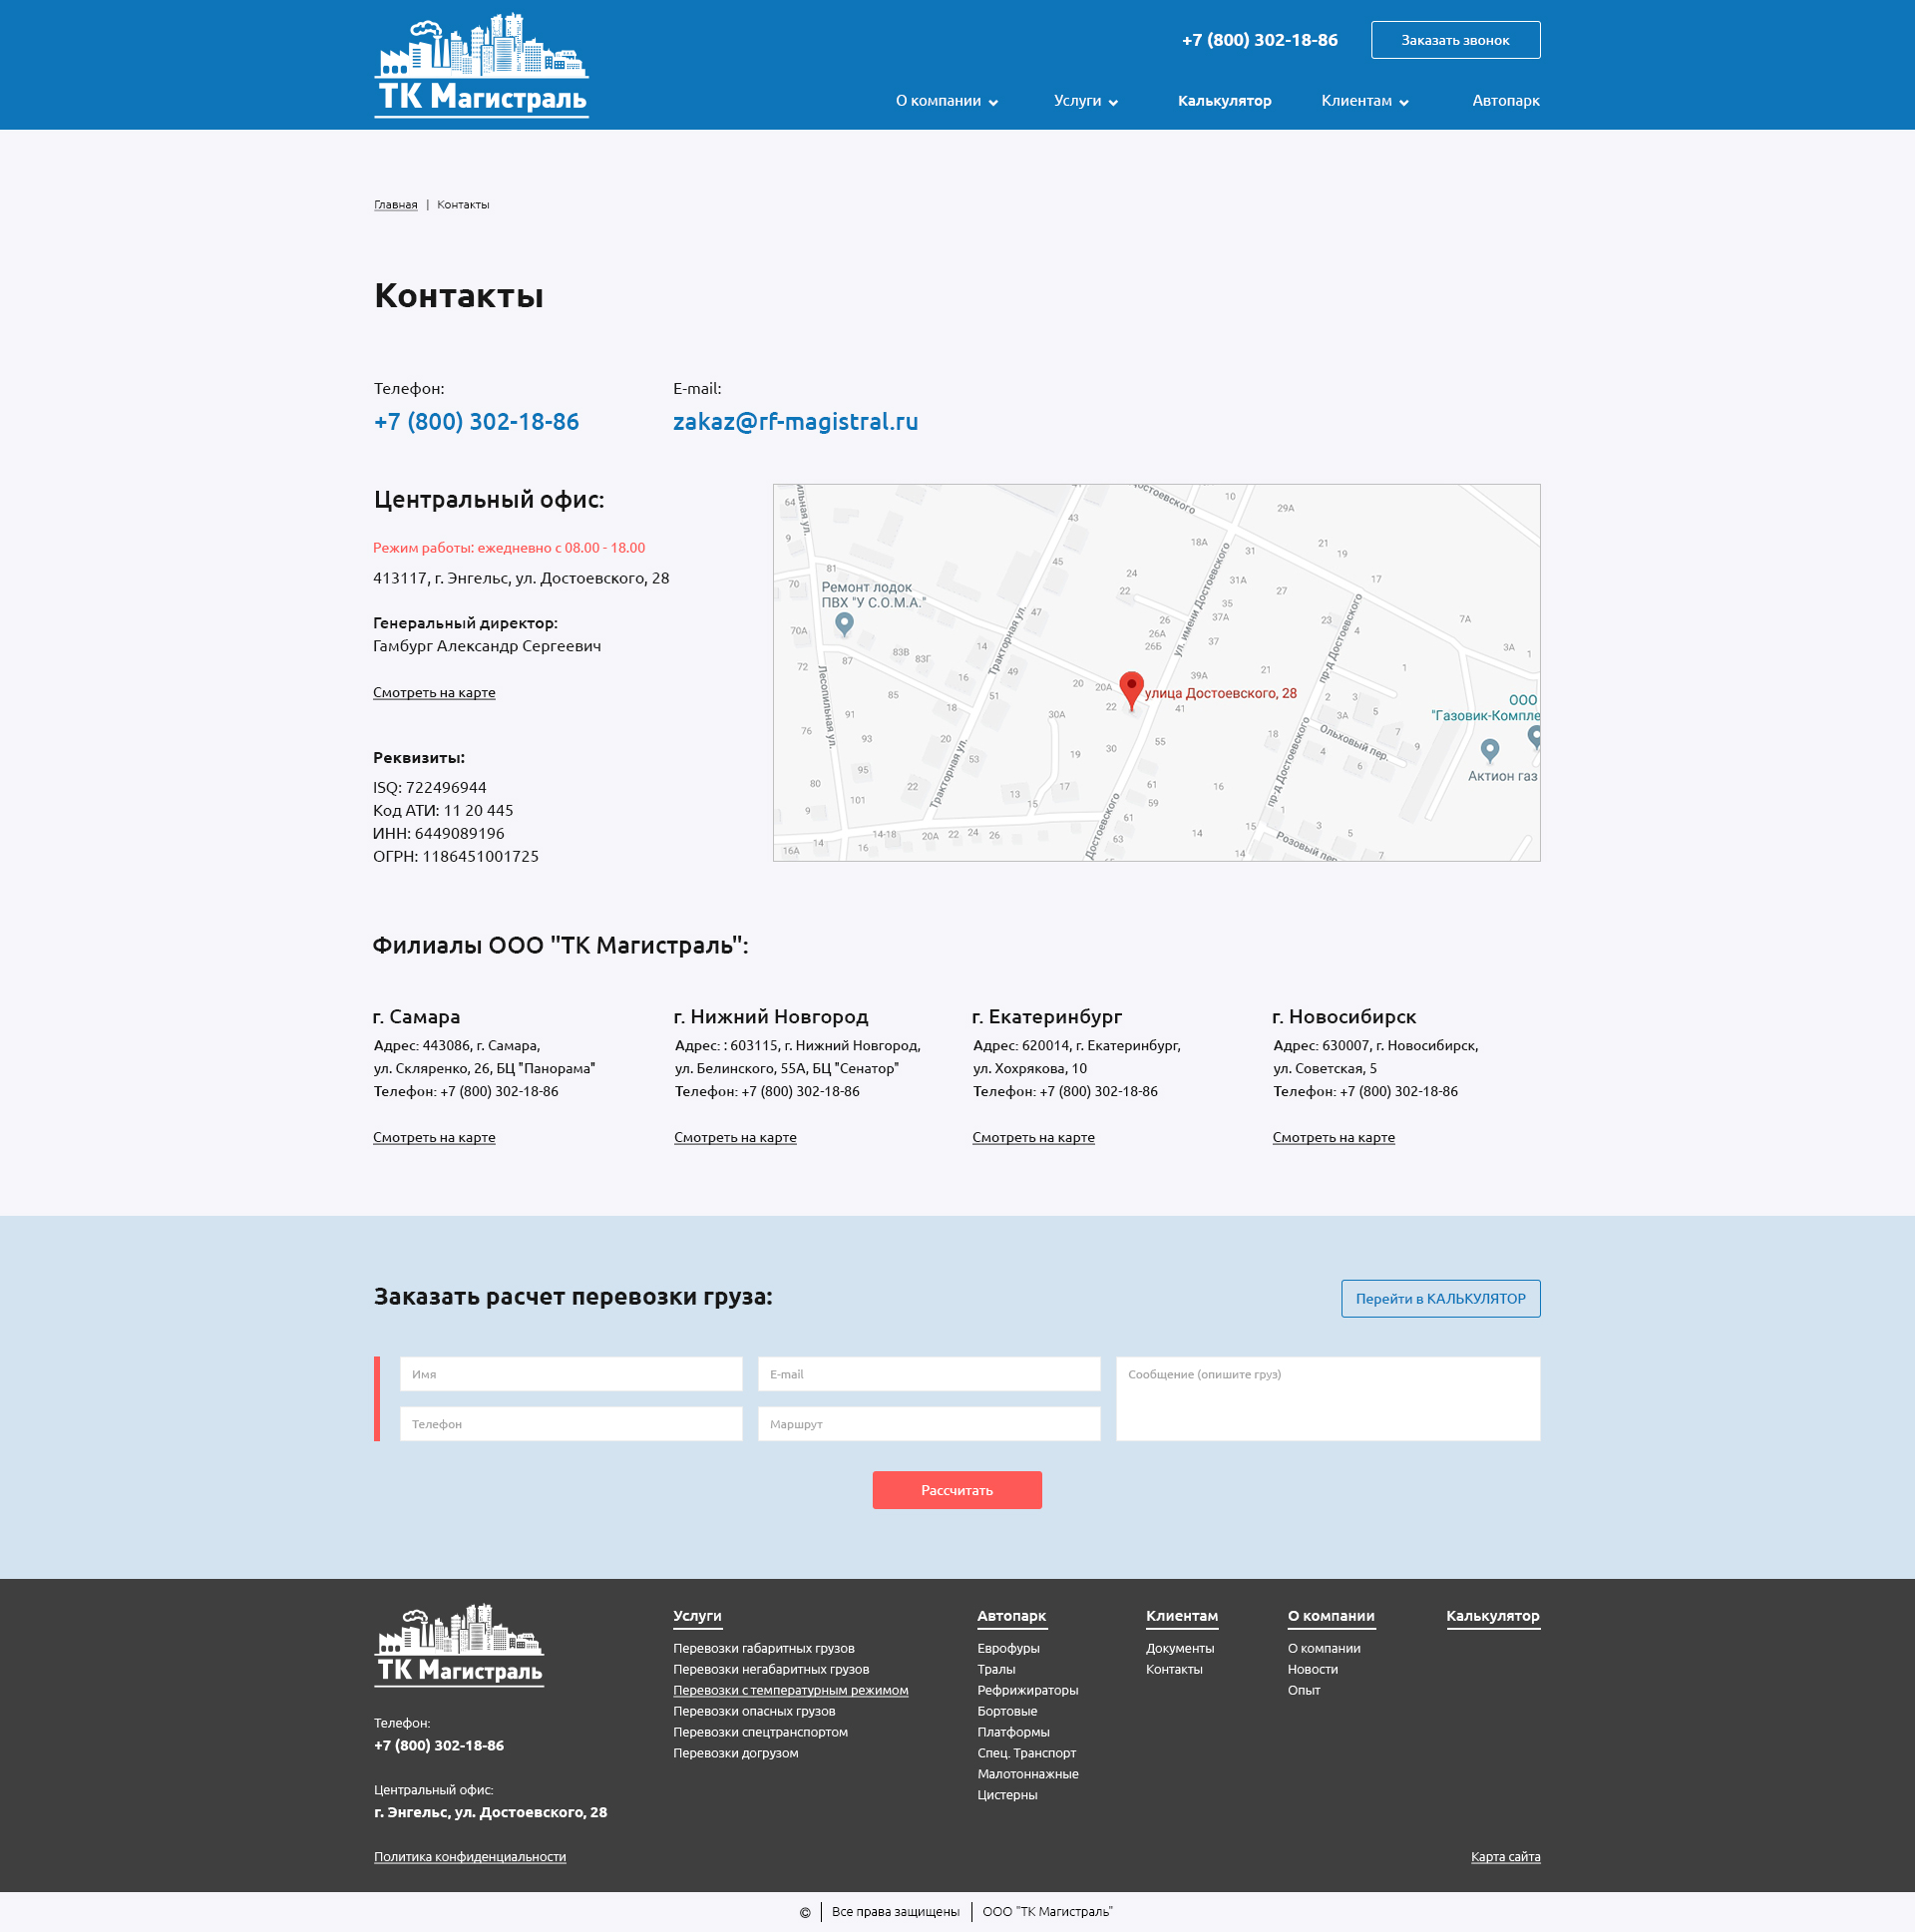Screen dimensions: 1915x1932
Task: Expand the О компании dropdown menu
Action: 946,101
